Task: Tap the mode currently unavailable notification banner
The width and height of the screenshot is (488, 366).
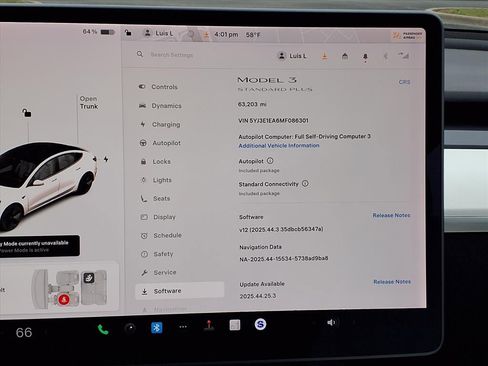Action: [39, 246]
